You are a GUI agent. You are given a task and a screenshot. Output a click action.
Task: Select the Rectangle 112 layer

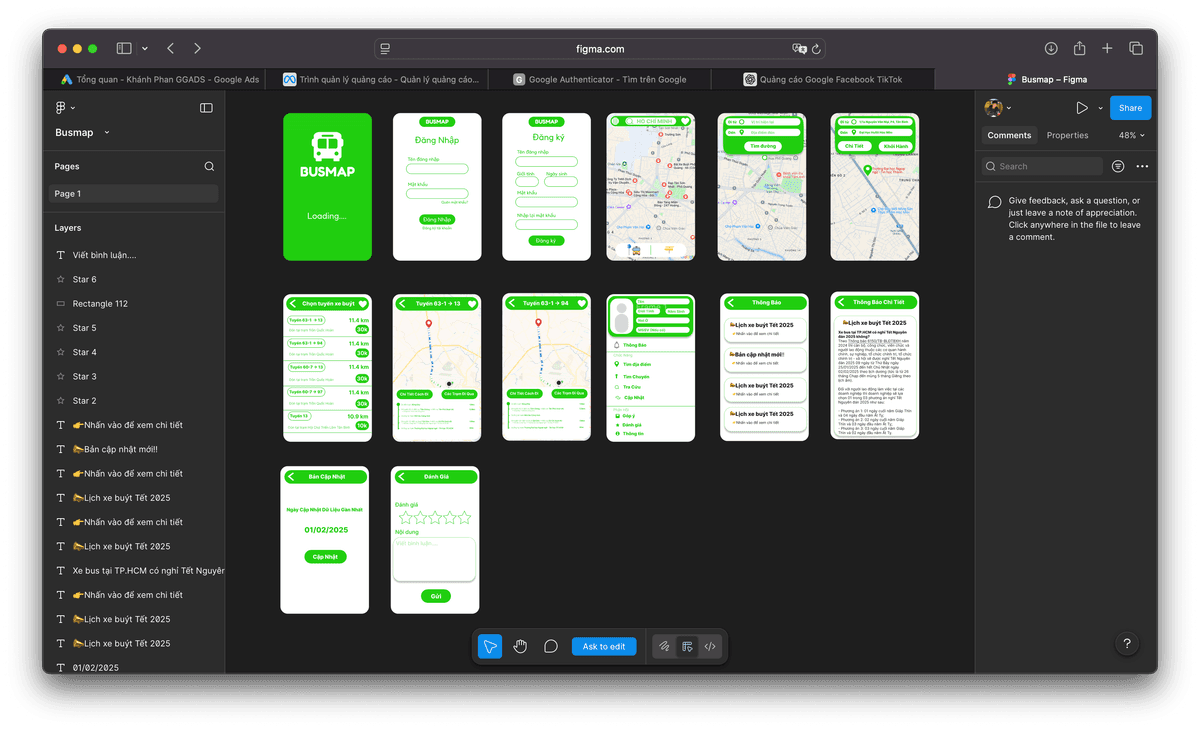click(x=100, y=304)
